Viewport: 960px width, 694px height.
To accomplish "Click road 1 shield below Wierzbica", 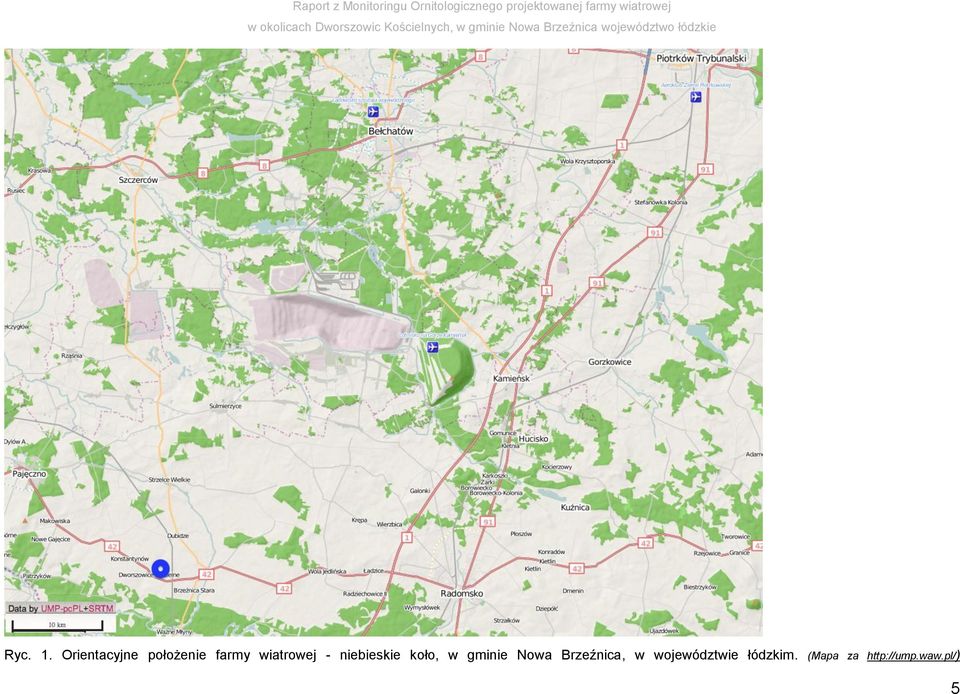I will tap(407, 537).
